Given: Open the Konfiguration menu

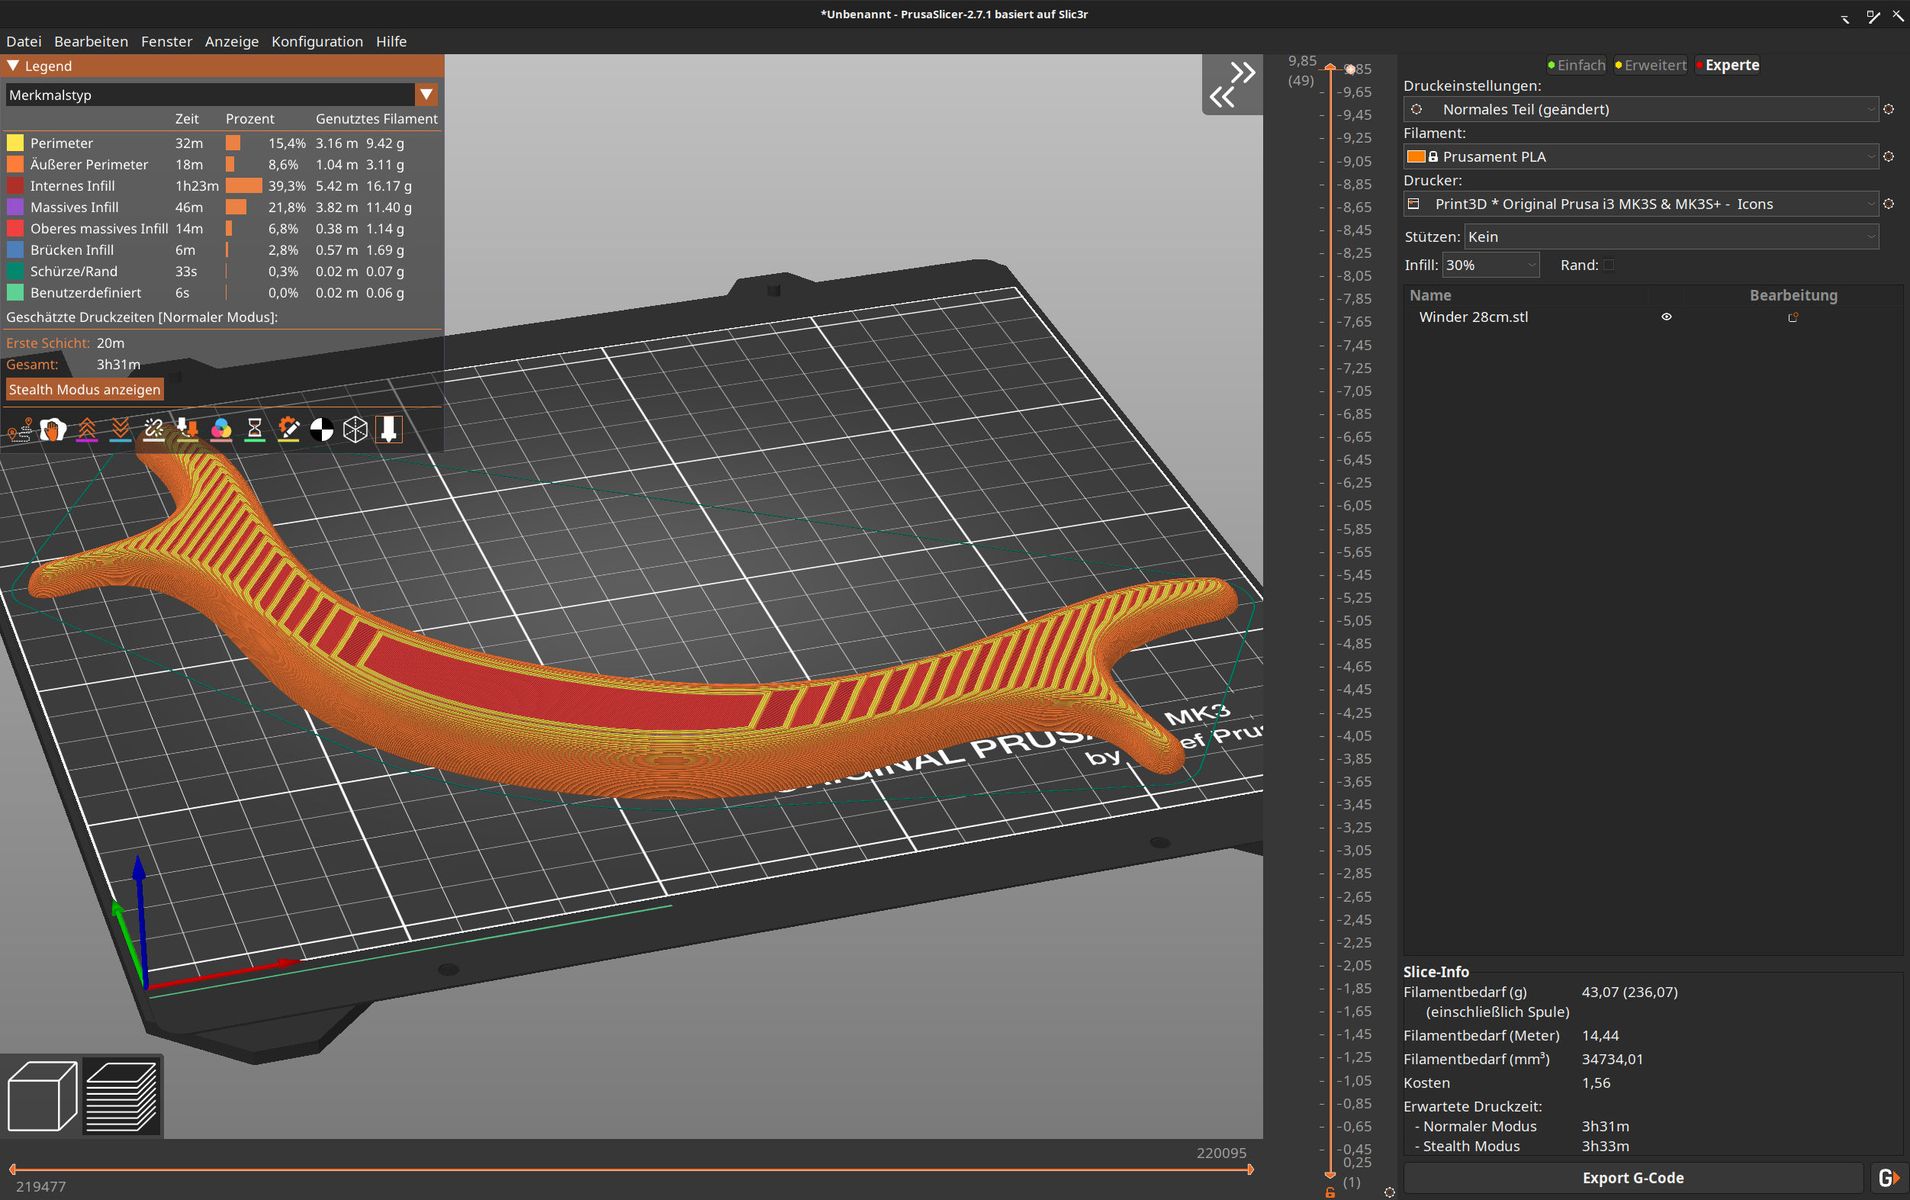Looking at the screenshot, I should (x=317, y=41).
